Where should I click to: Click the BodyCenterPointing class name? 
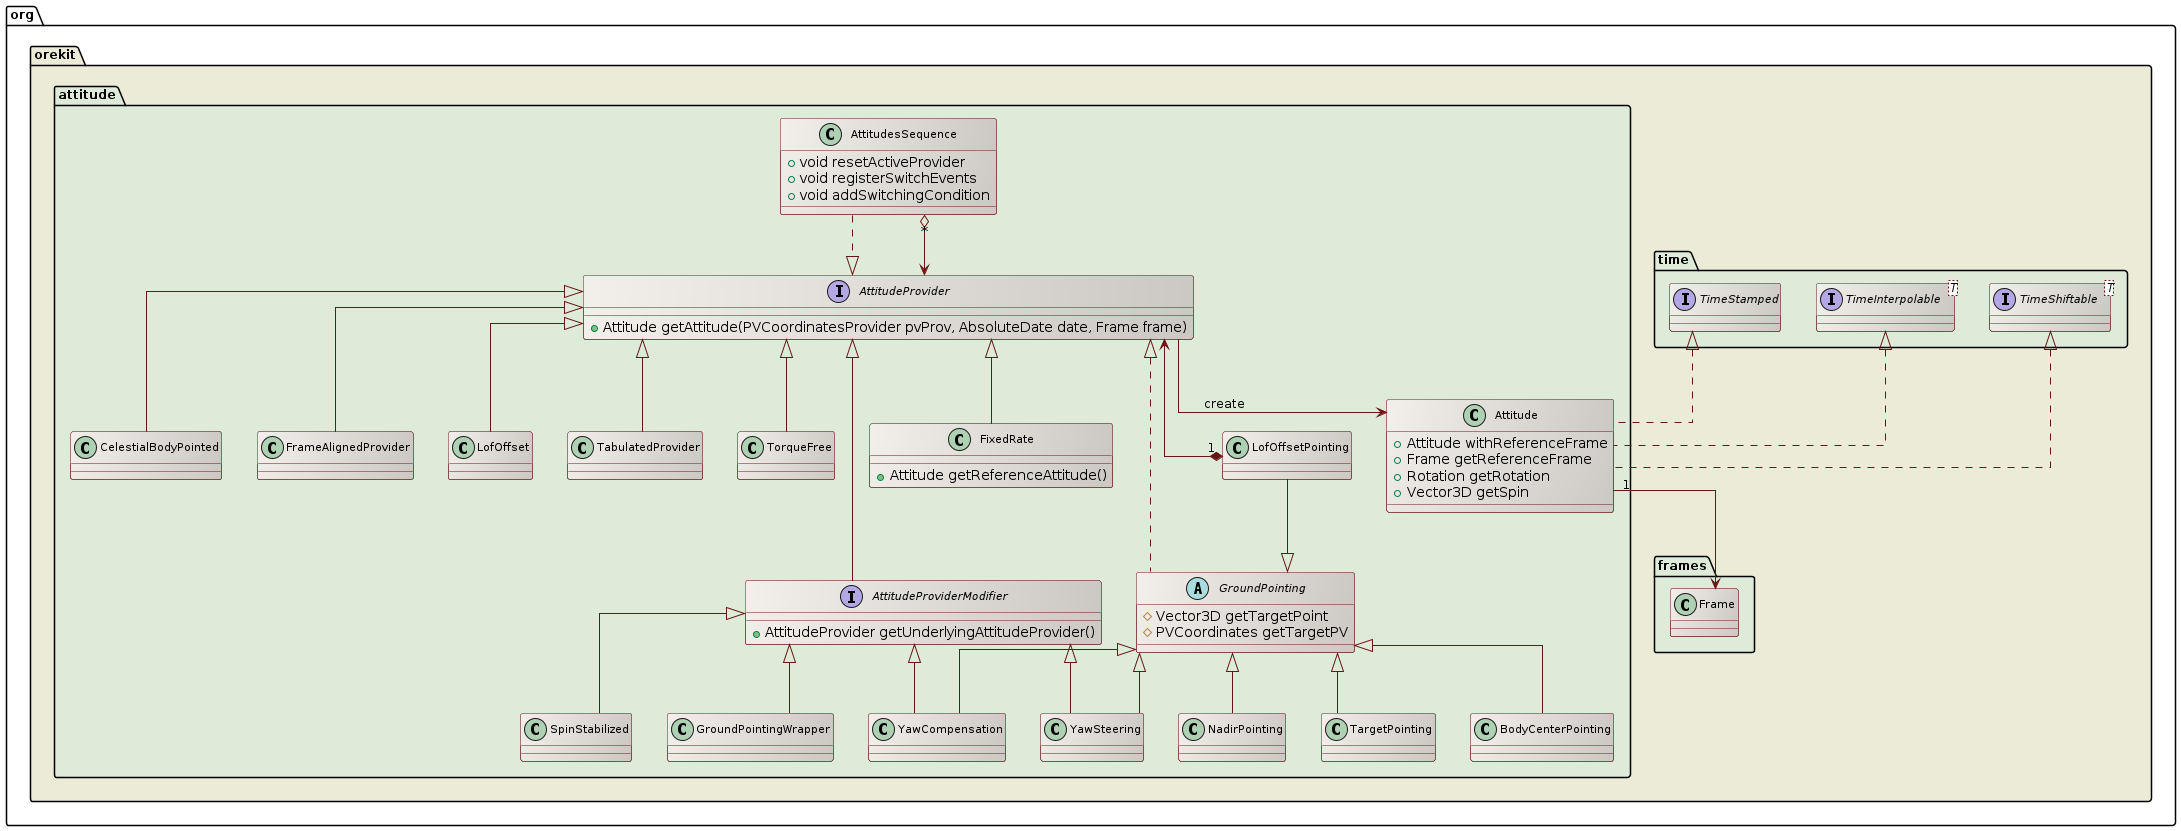[1555, 729]
